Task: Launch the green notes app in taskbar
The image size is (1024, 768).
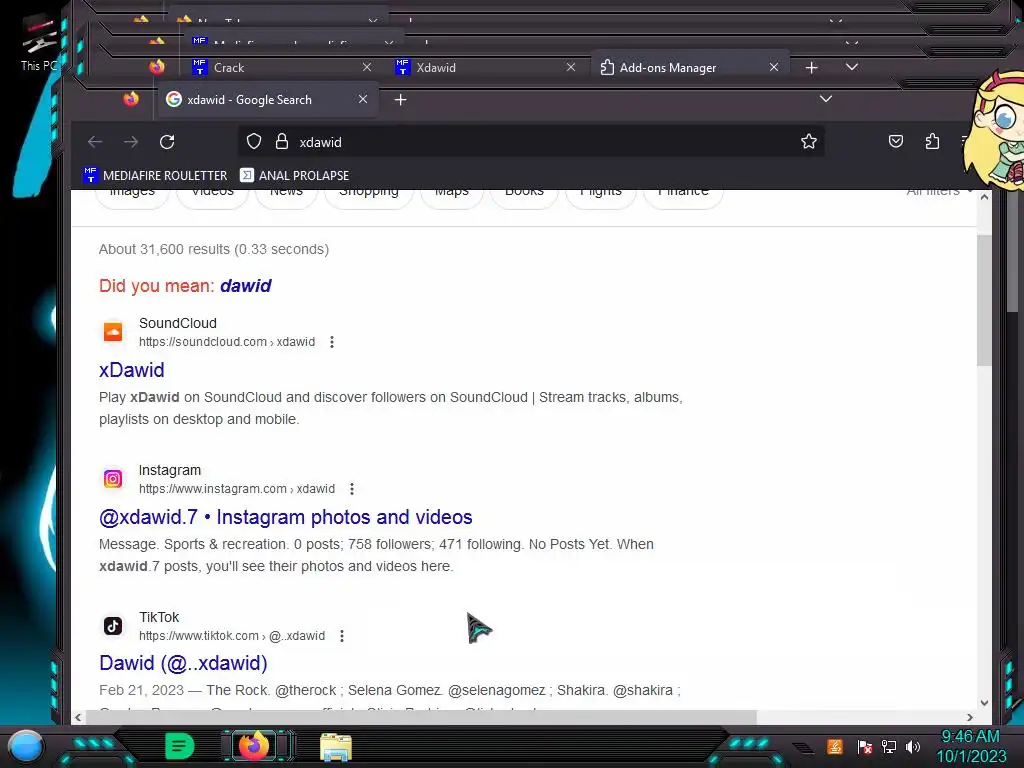Action: coord(180,746)
